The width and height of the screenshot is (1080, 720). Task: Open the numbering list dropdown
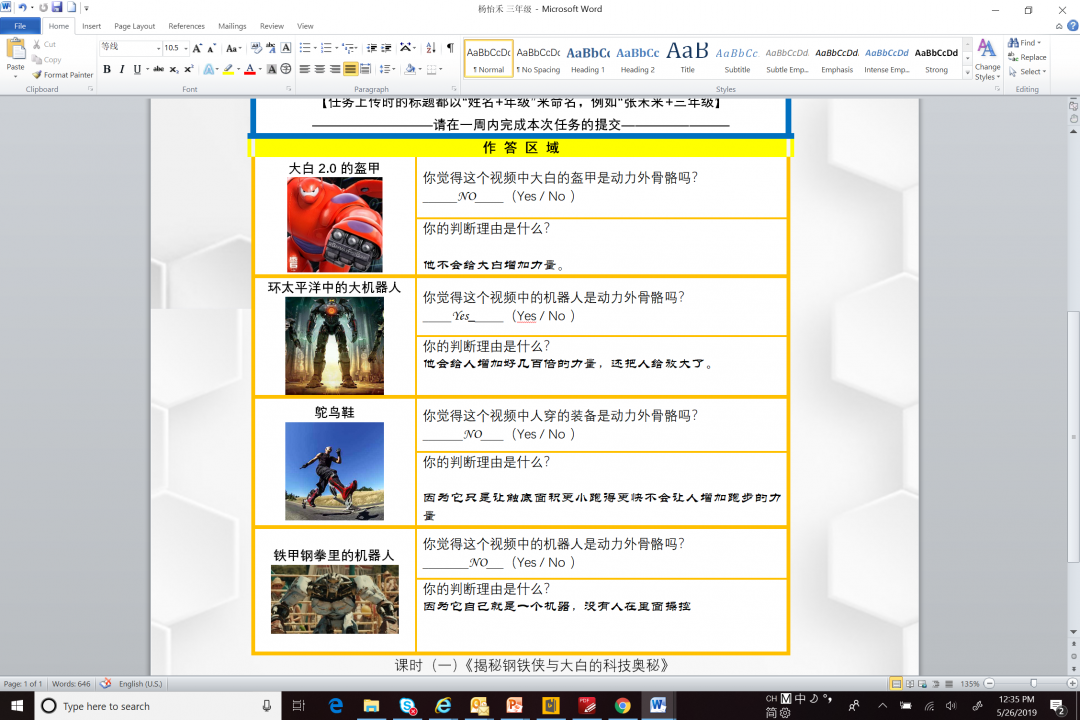coord(336,48)
